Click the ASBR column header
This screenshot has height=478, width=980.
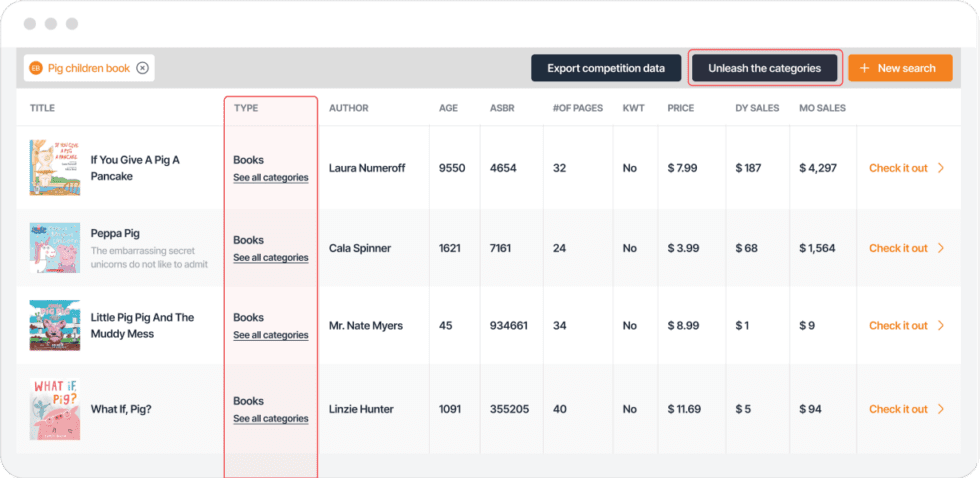(502, 108)
